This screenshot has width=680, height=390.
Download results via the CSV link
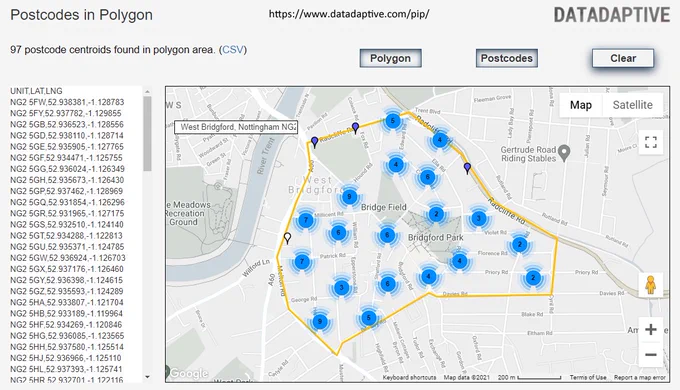point(233,50)
